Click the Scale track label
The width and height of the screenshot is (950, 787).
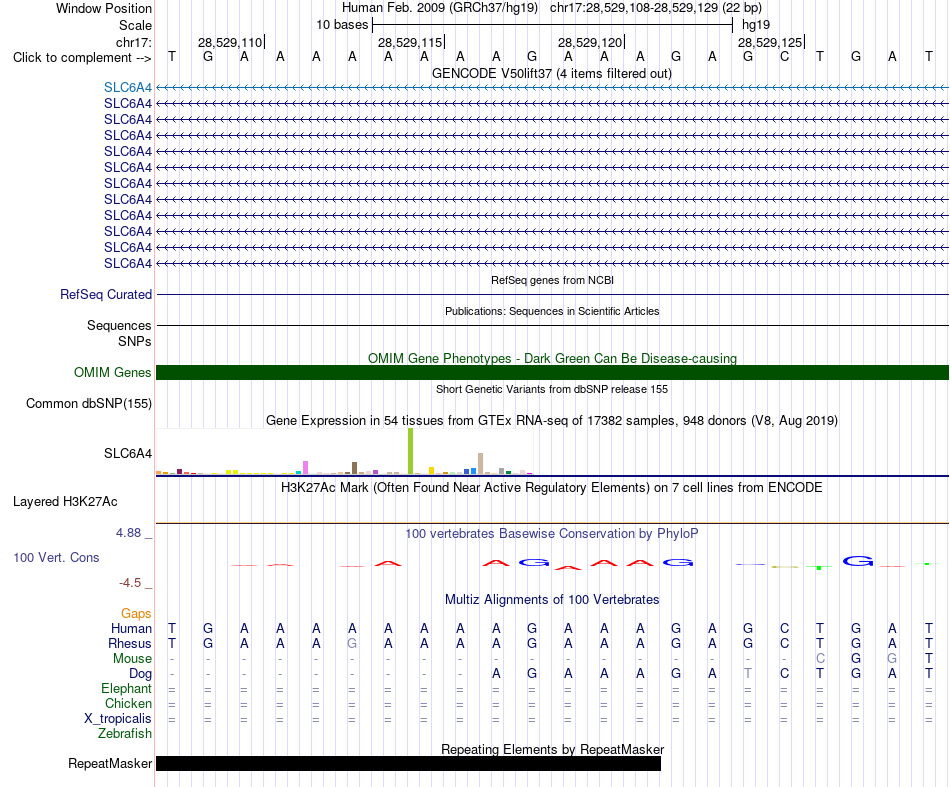coord(135,25)
